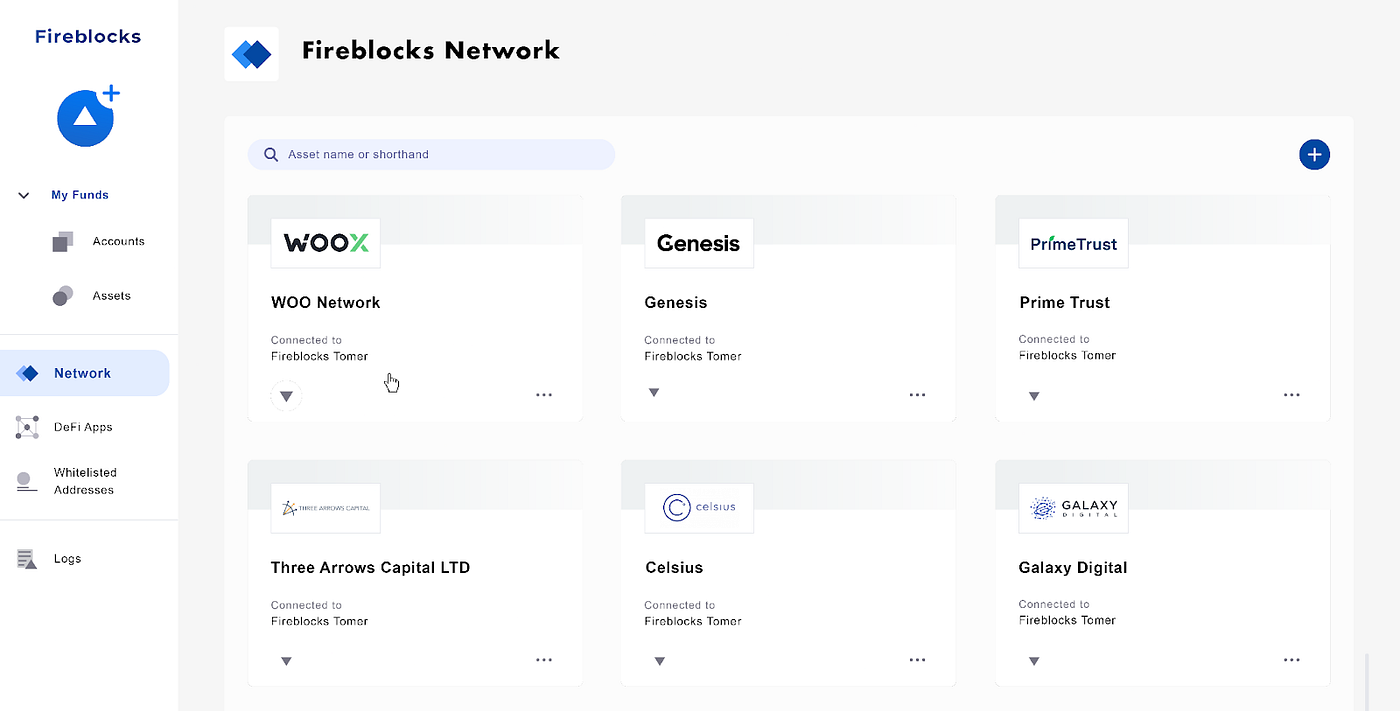This screenshot has height=711, width=1400.
Task: Open more options menu on Genesis card
Action: coord(917,395)
